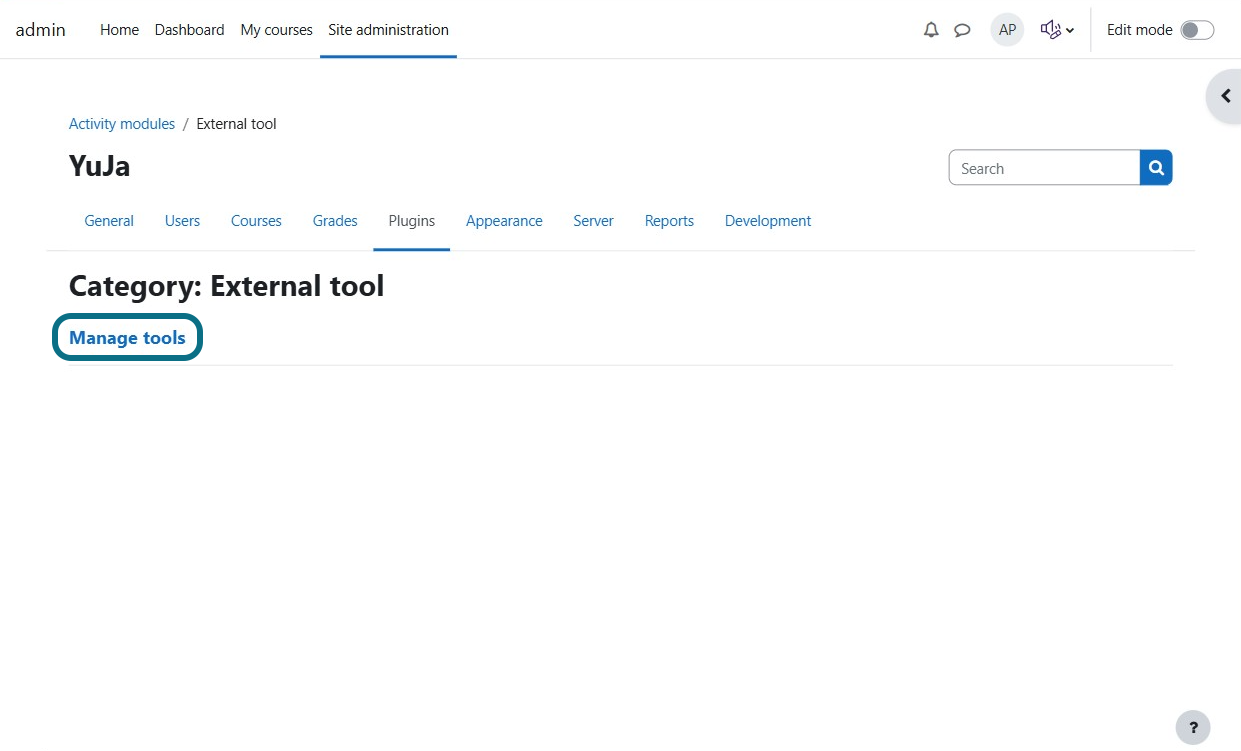Open the language selector icon menu

[1057, 30]
